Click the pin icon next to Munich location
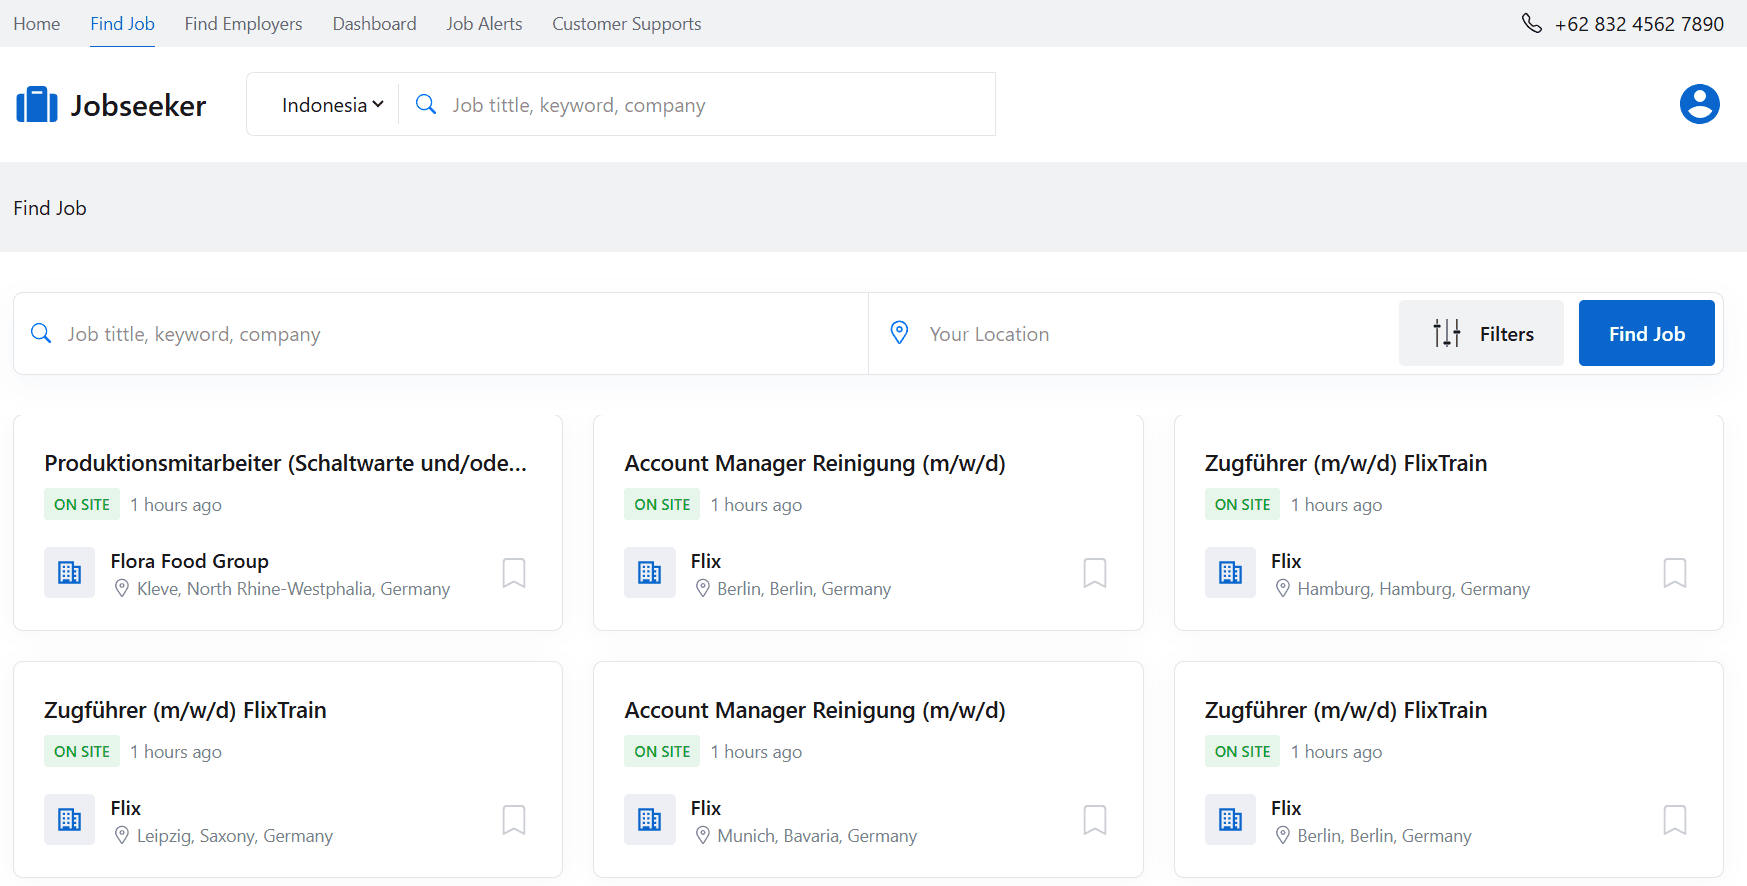This screenshot has width=1747, height=886. point(703,836)
